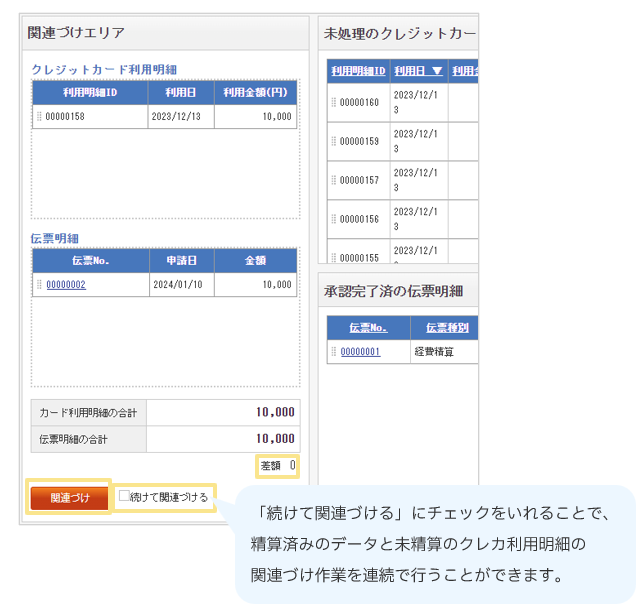The height and width of the screenshot is (608, 644).
Task: Grab drag handle of slip 00000002
Action: [39, 285]
